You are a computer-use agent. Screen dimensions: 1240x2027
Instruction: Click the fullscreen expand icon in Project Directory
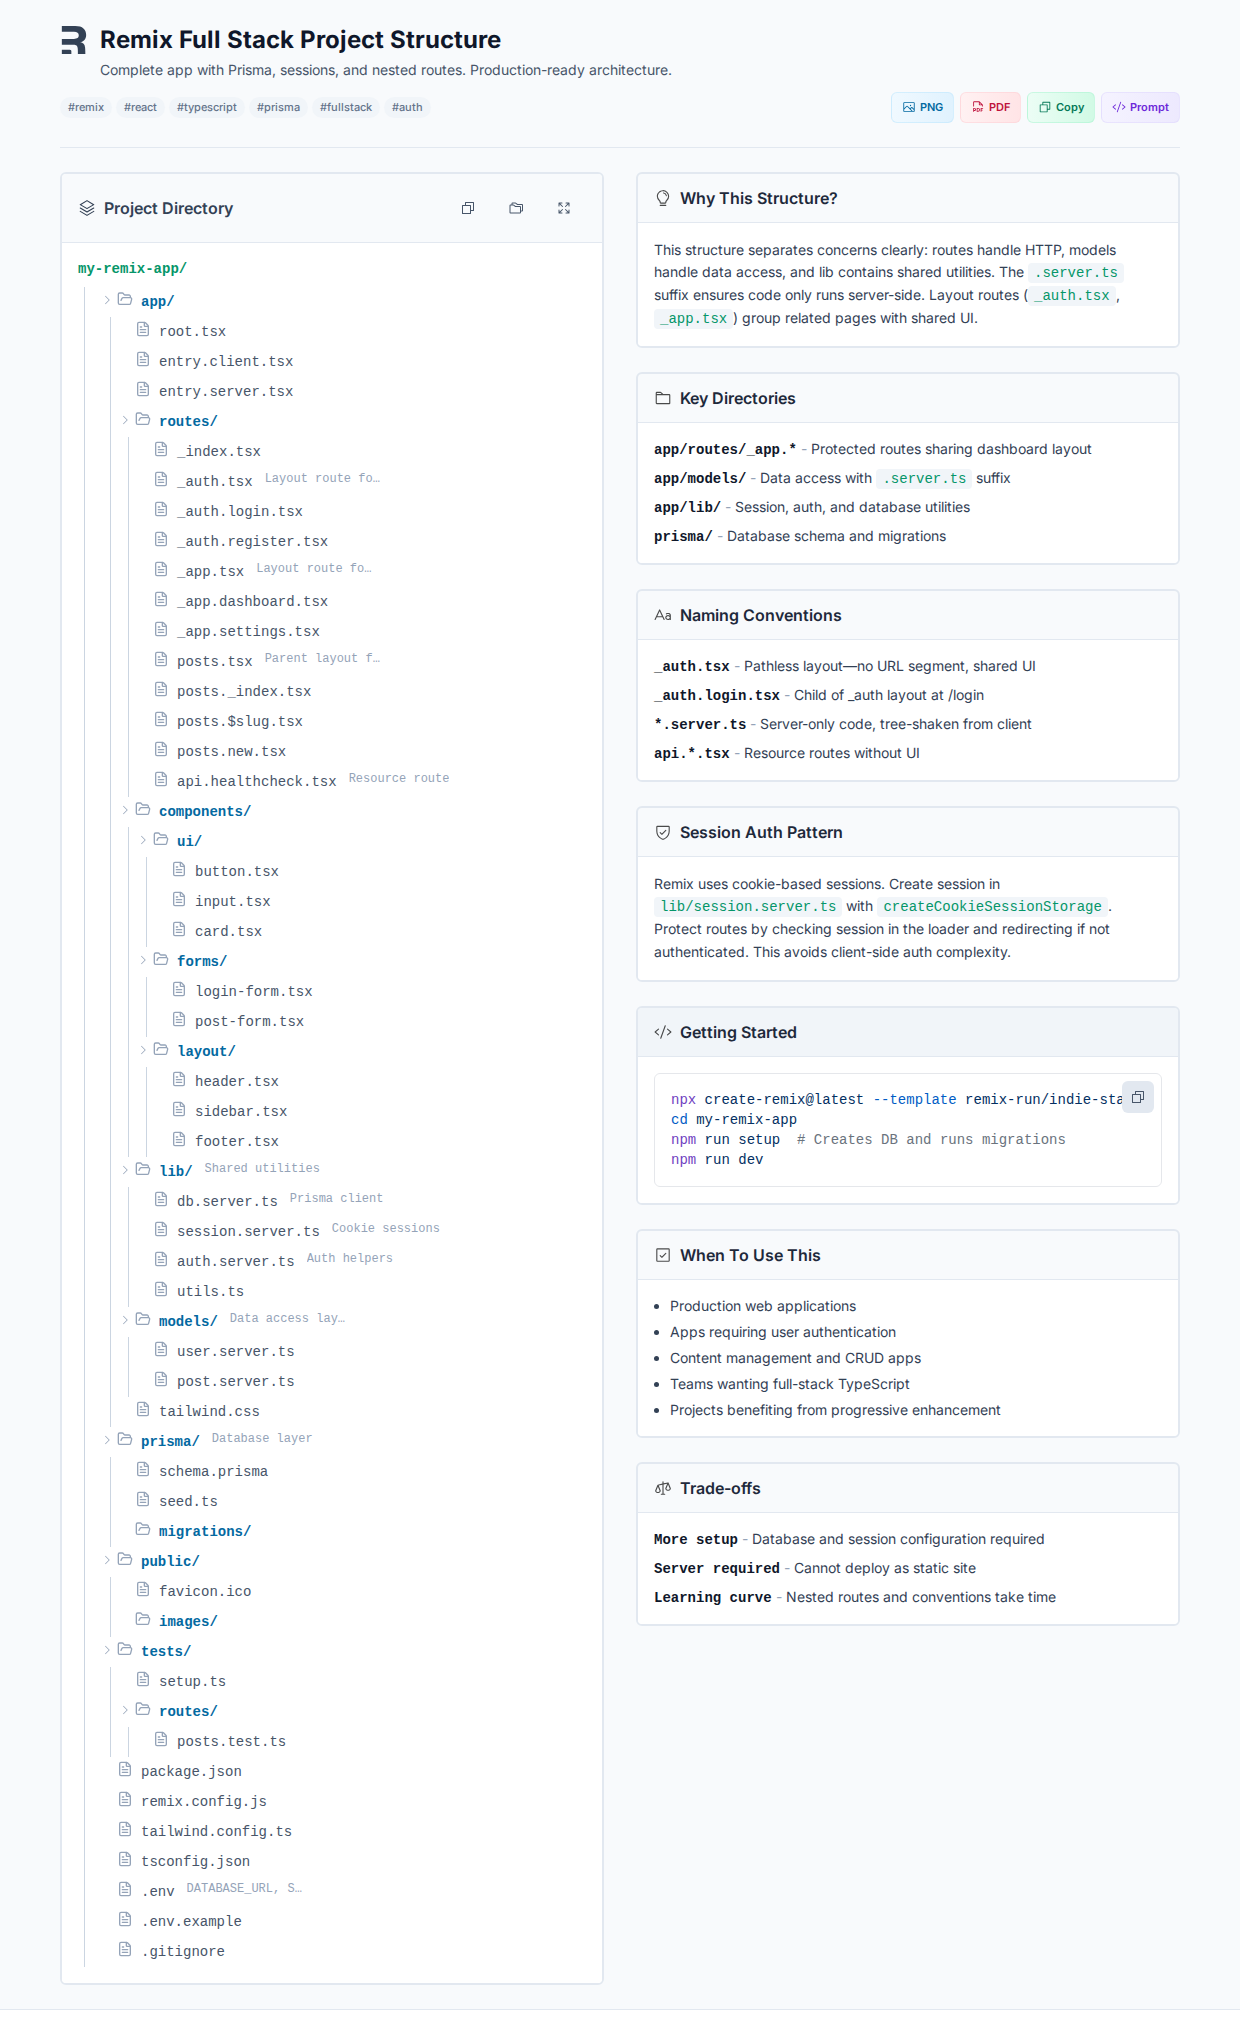pyautogui.click(x=564, y=208)
